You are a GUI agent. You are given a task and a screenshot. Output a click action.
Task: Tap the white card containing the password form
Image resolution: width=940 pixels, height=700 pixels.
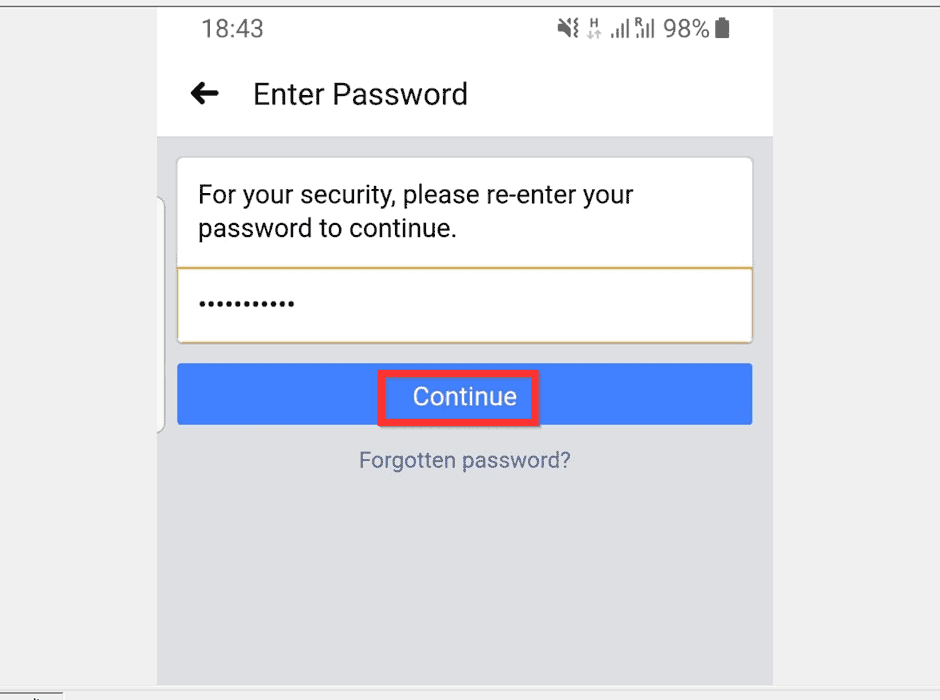464,248
